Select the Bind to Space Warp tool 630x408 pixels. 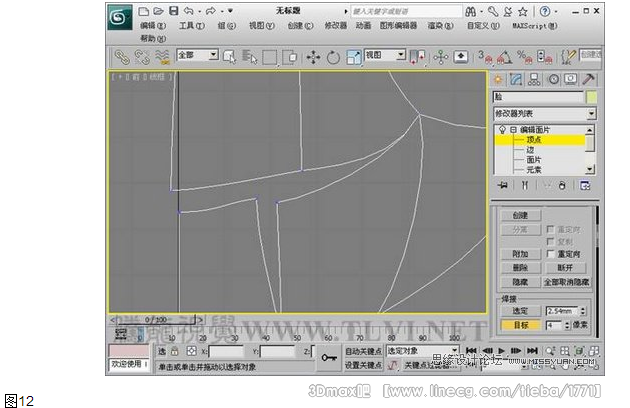click(162, 57)
